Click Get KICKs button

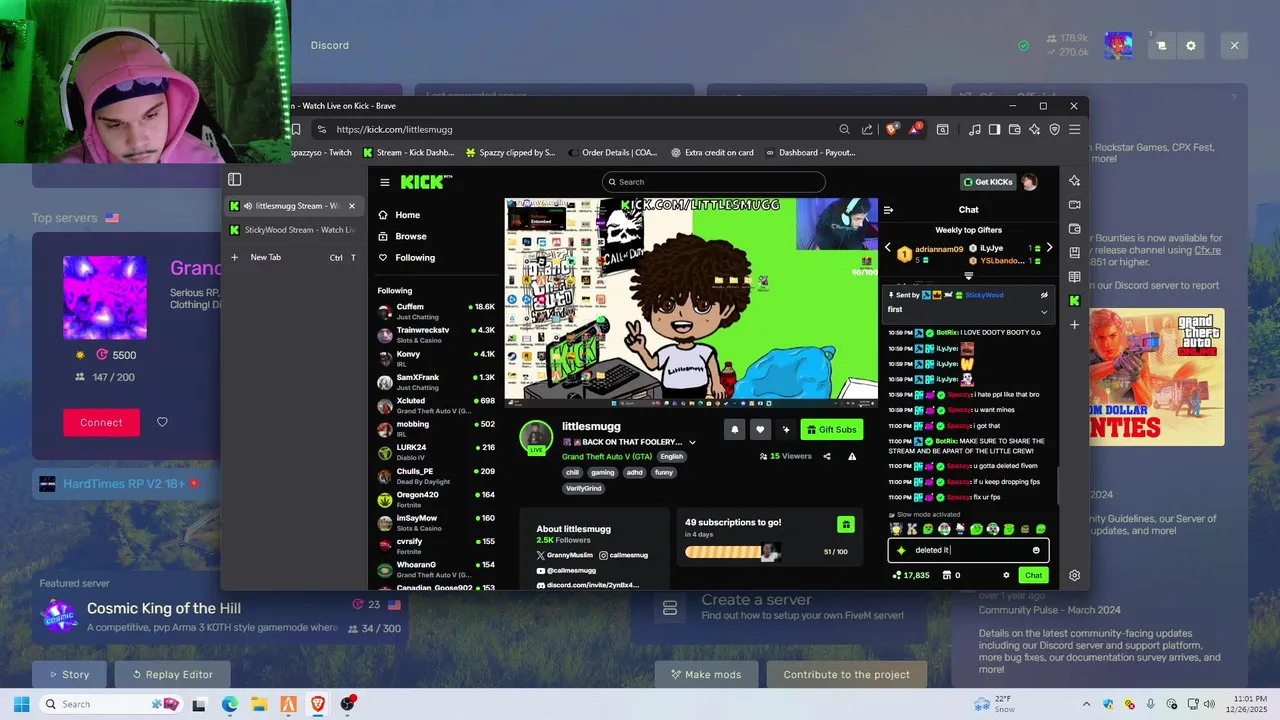click(988, 182)
